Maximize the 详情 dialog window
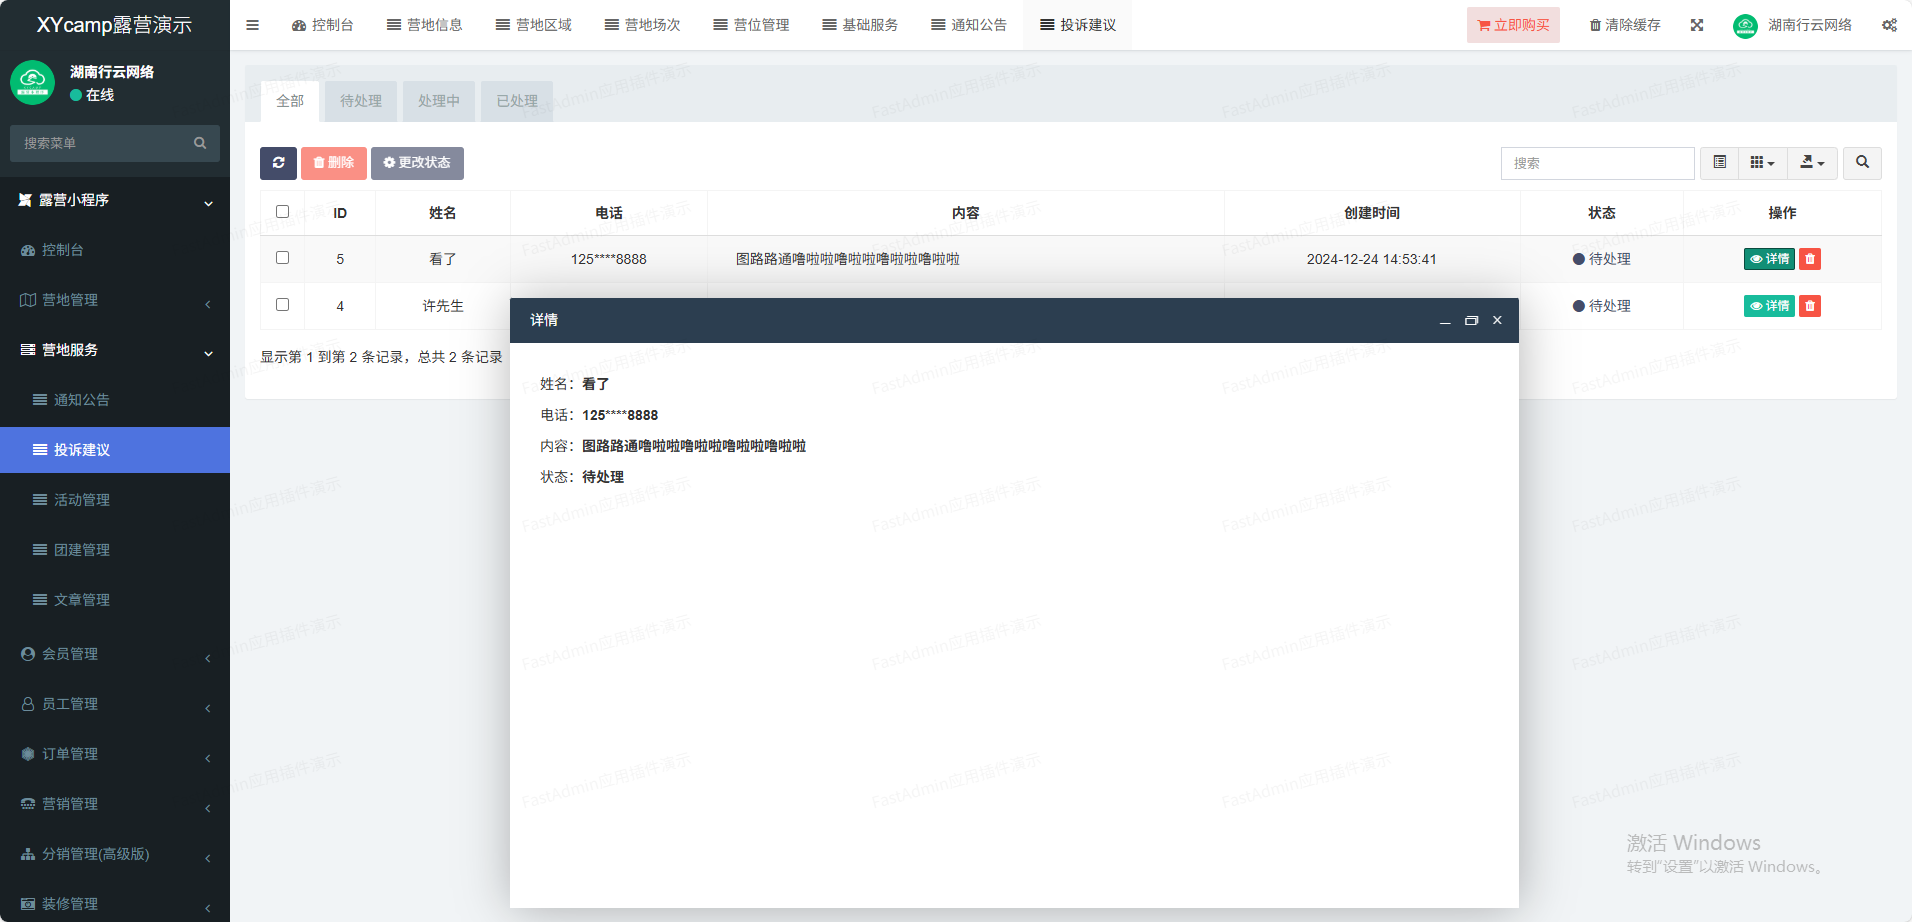The height and width of the screenshot is (922, 1912). [1471, 321]
